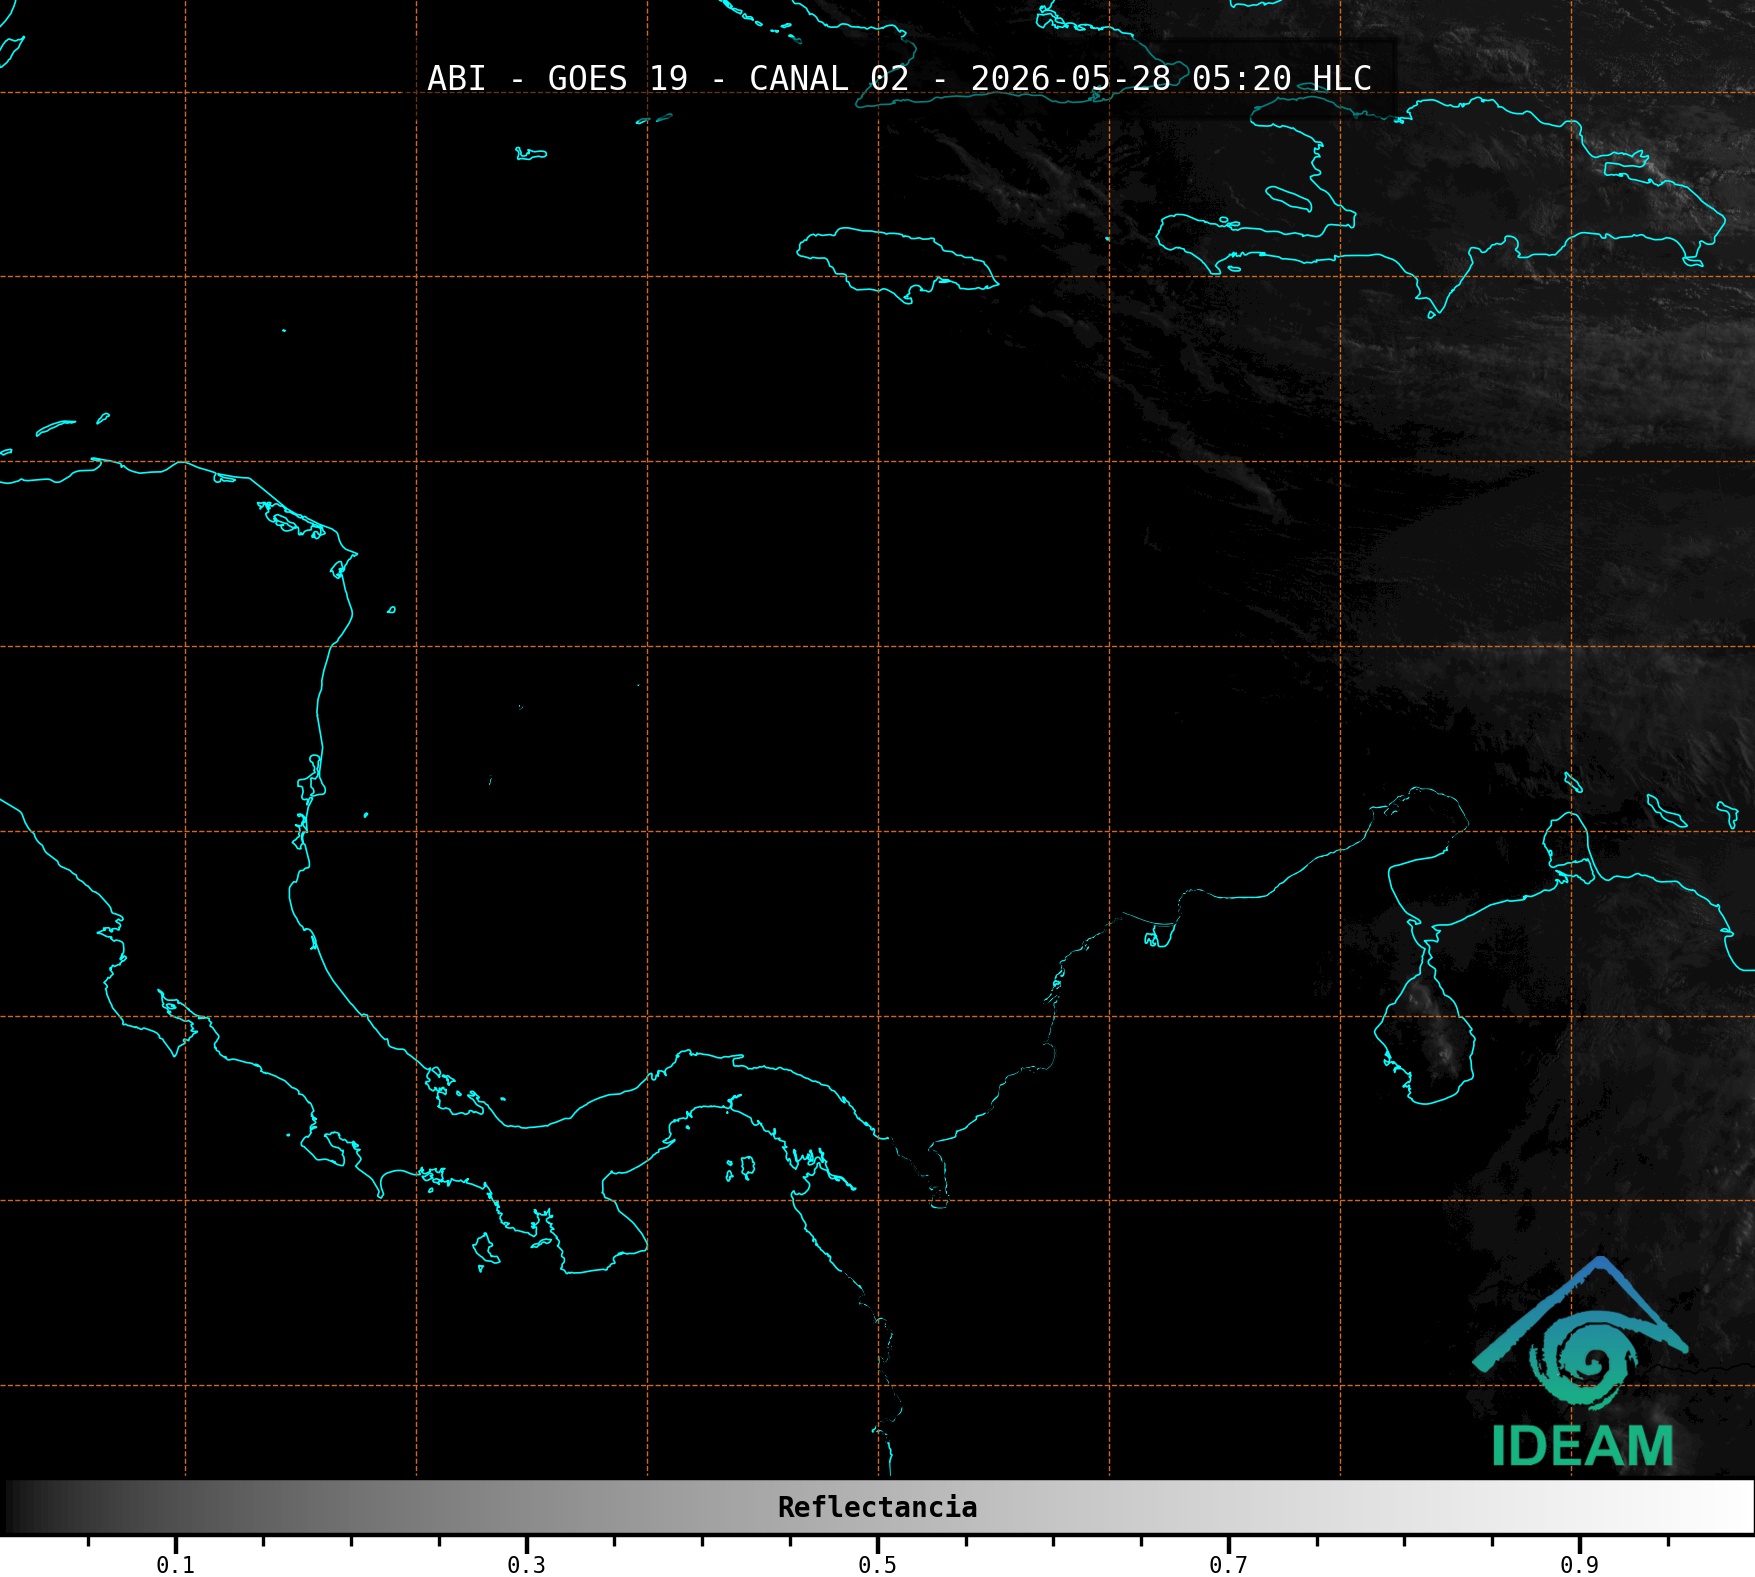
Task: Click the Pearl Islands in Gulf of Panama
Action: coord(741,1168)
